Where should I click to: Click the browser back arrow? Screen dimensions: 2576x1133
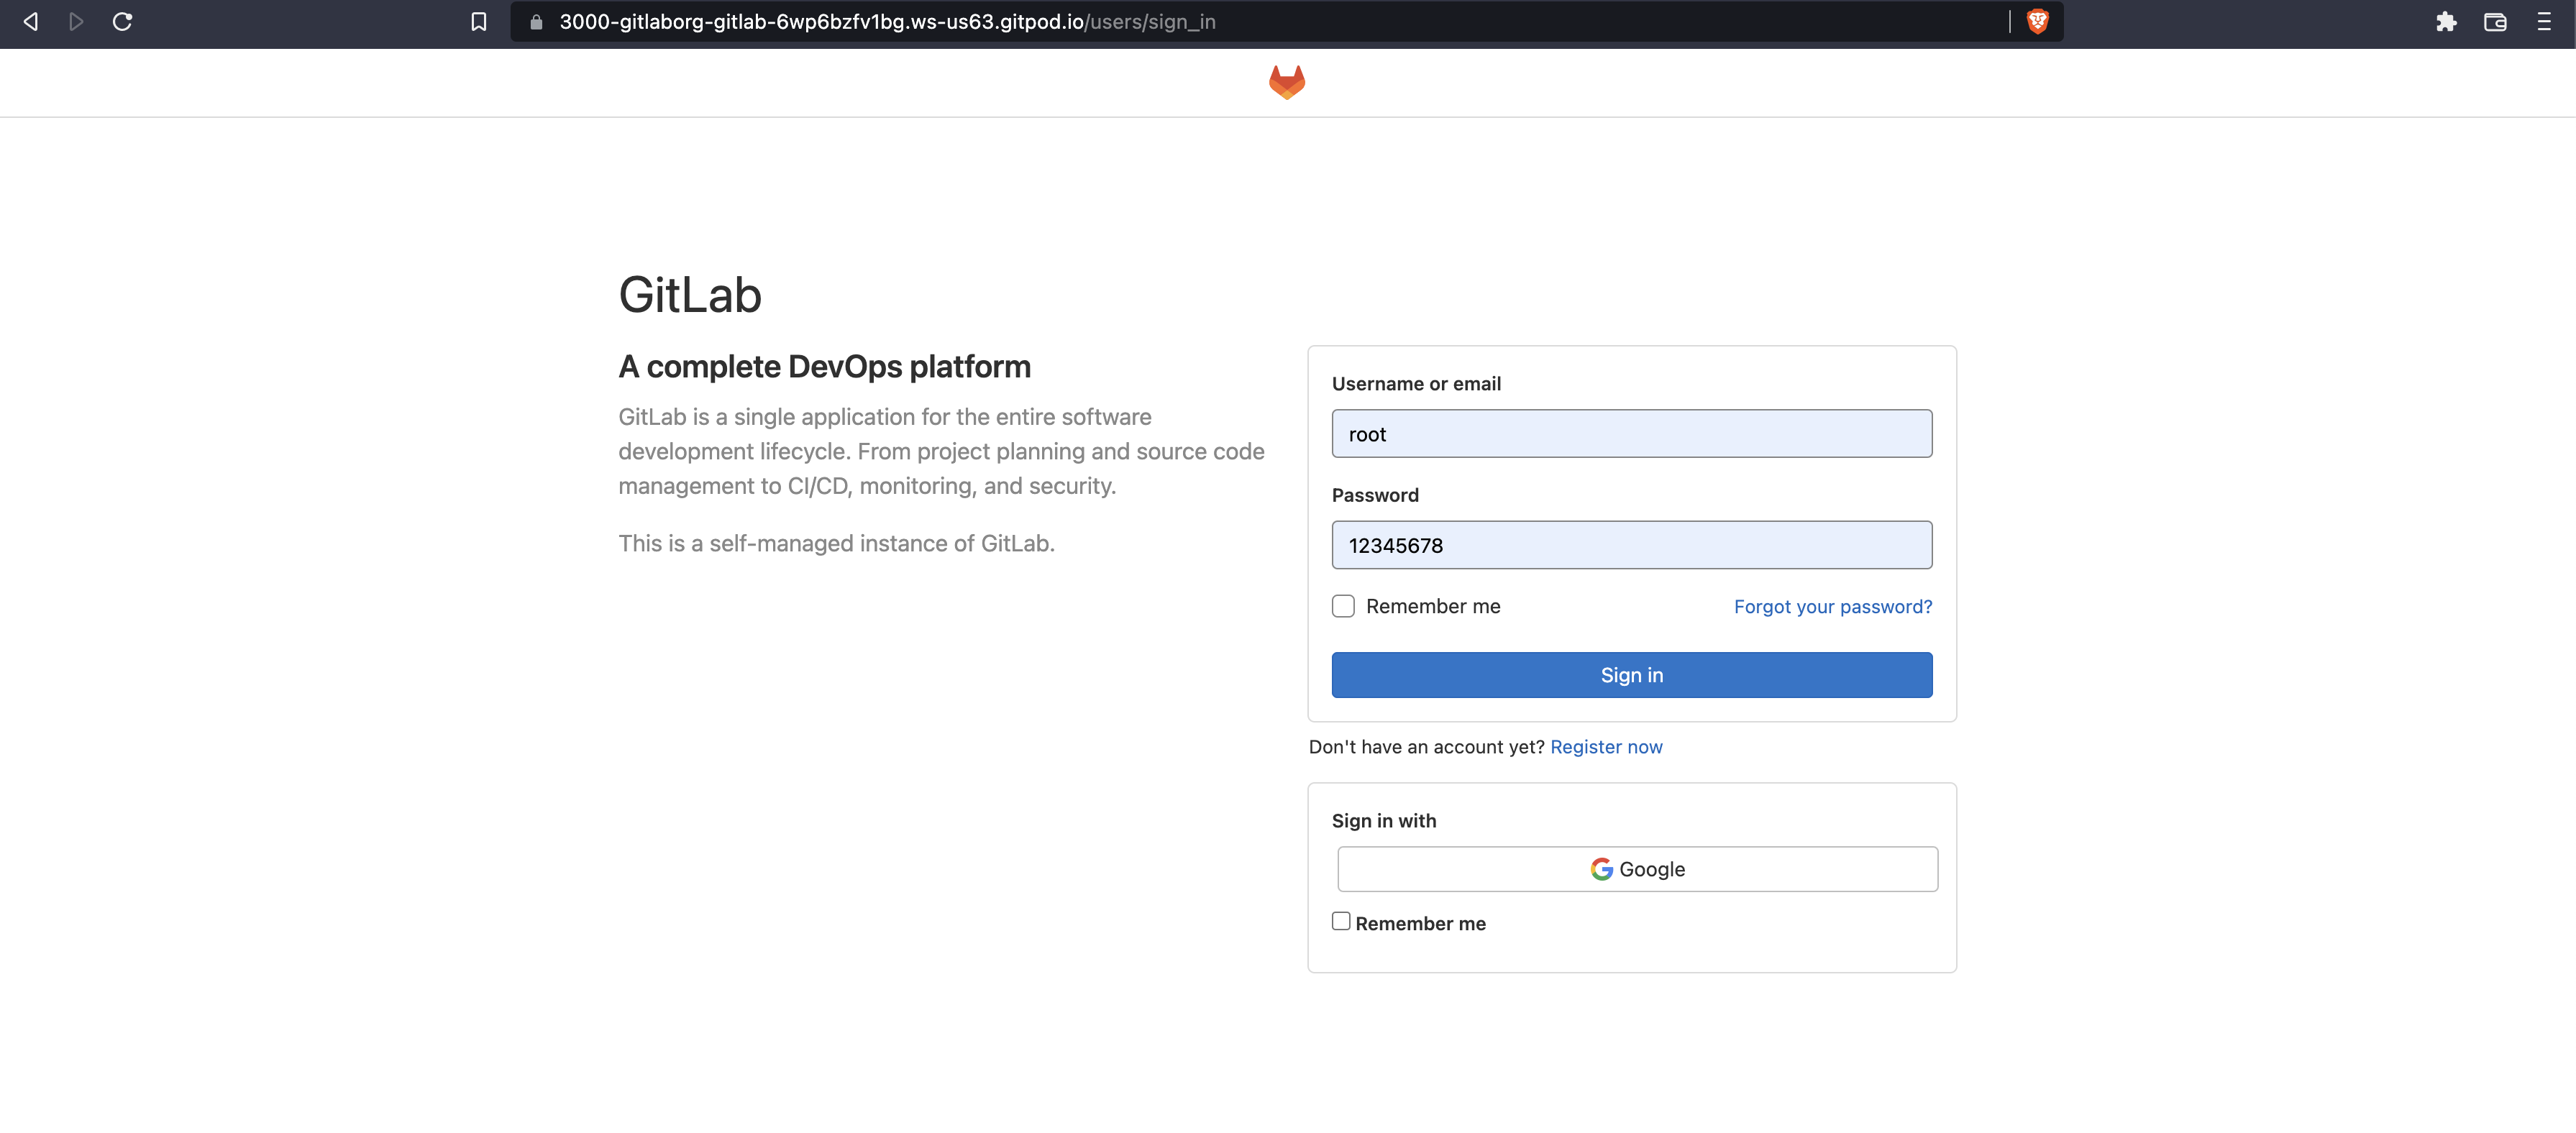pos(31,22)
